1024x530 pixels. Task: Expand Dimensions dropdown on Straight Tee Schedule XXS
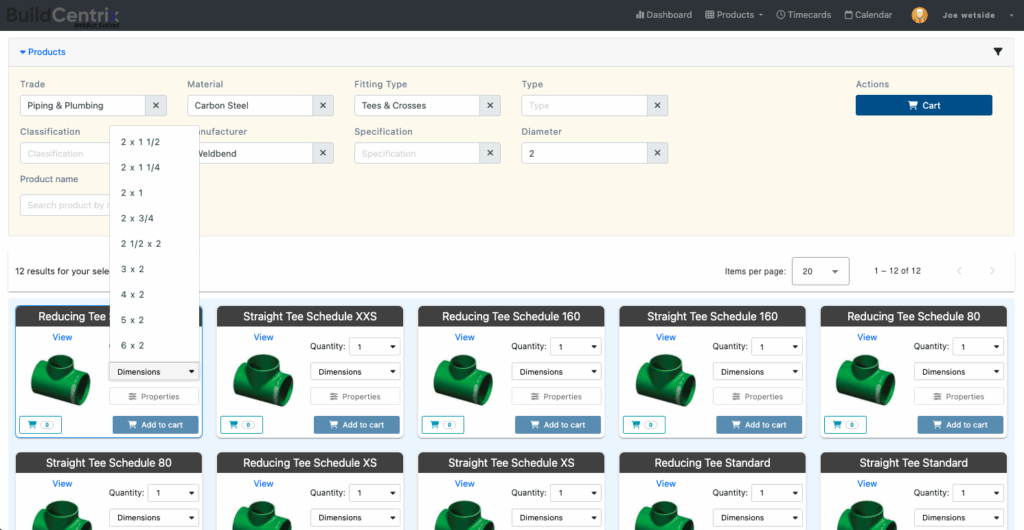click(x=356, y=372)
